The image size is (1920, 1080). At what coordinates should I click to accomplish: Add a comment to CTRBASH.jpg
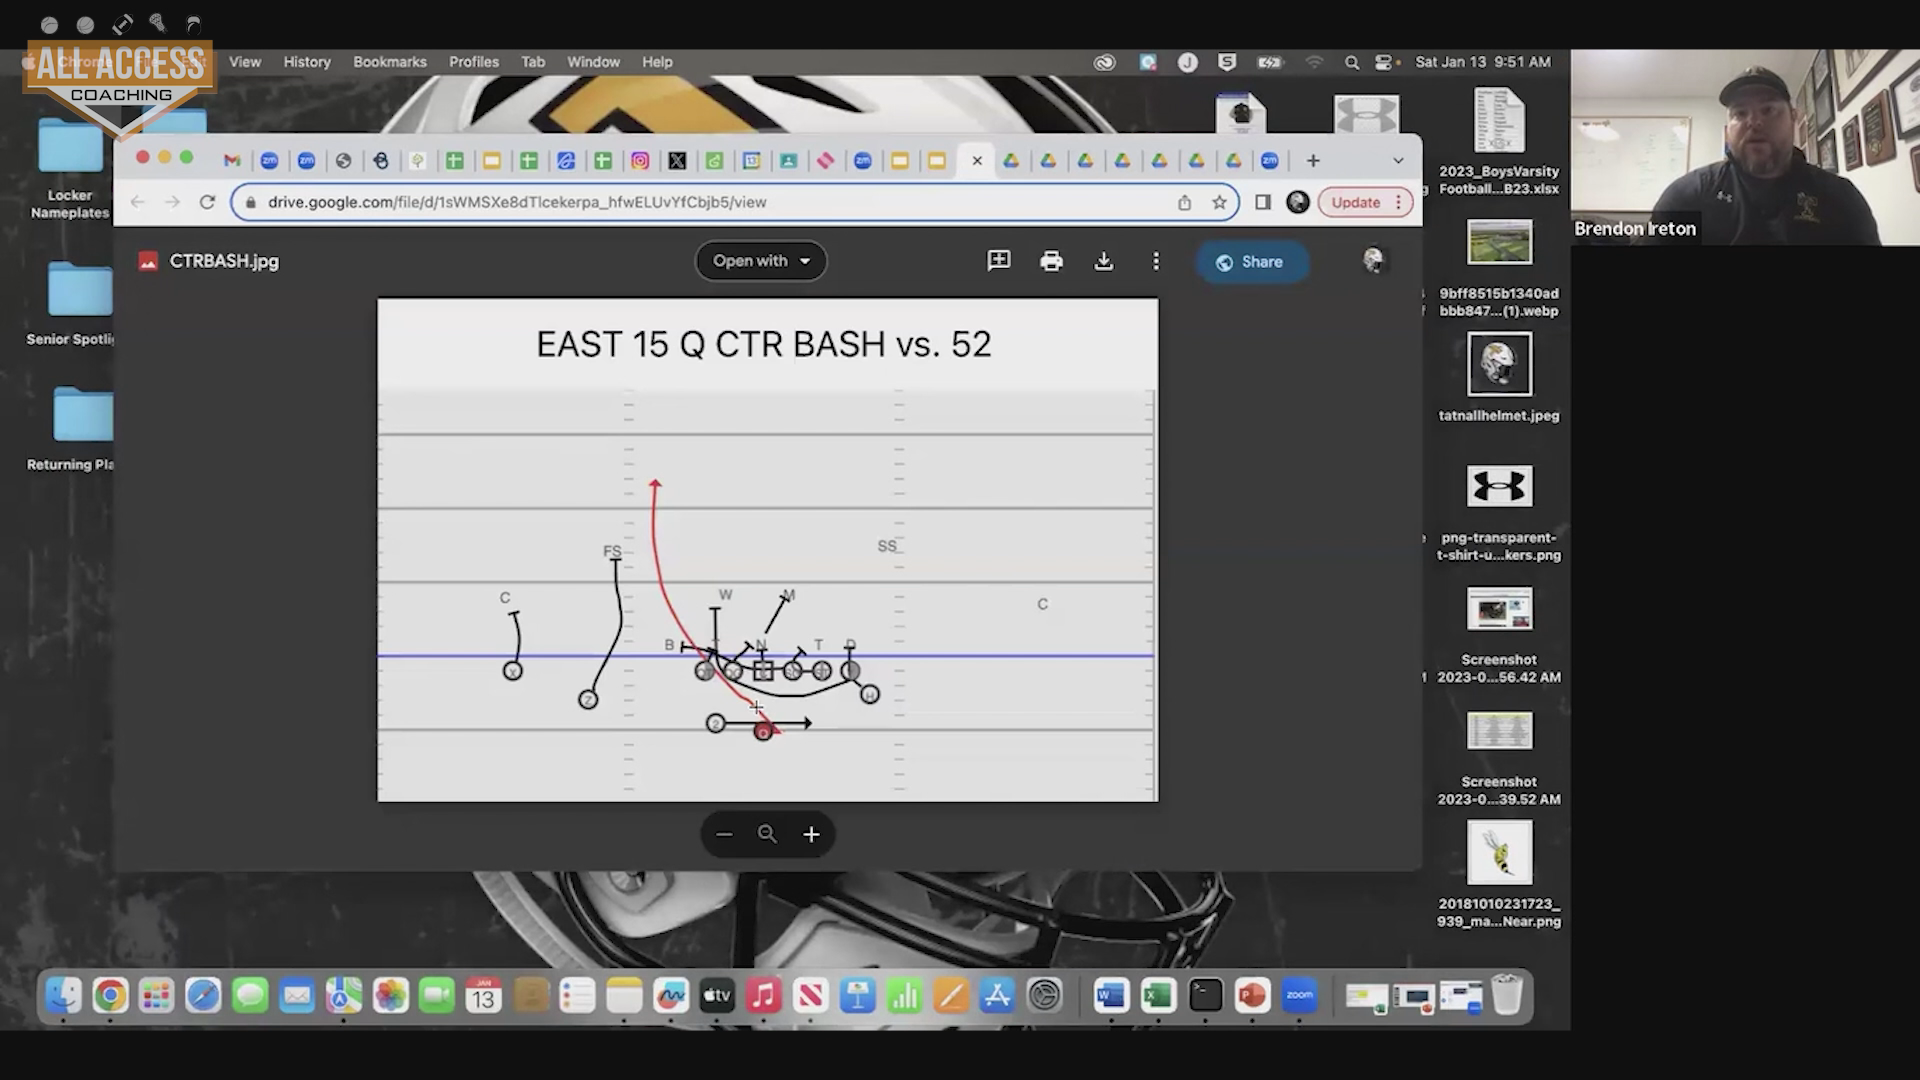999,261
